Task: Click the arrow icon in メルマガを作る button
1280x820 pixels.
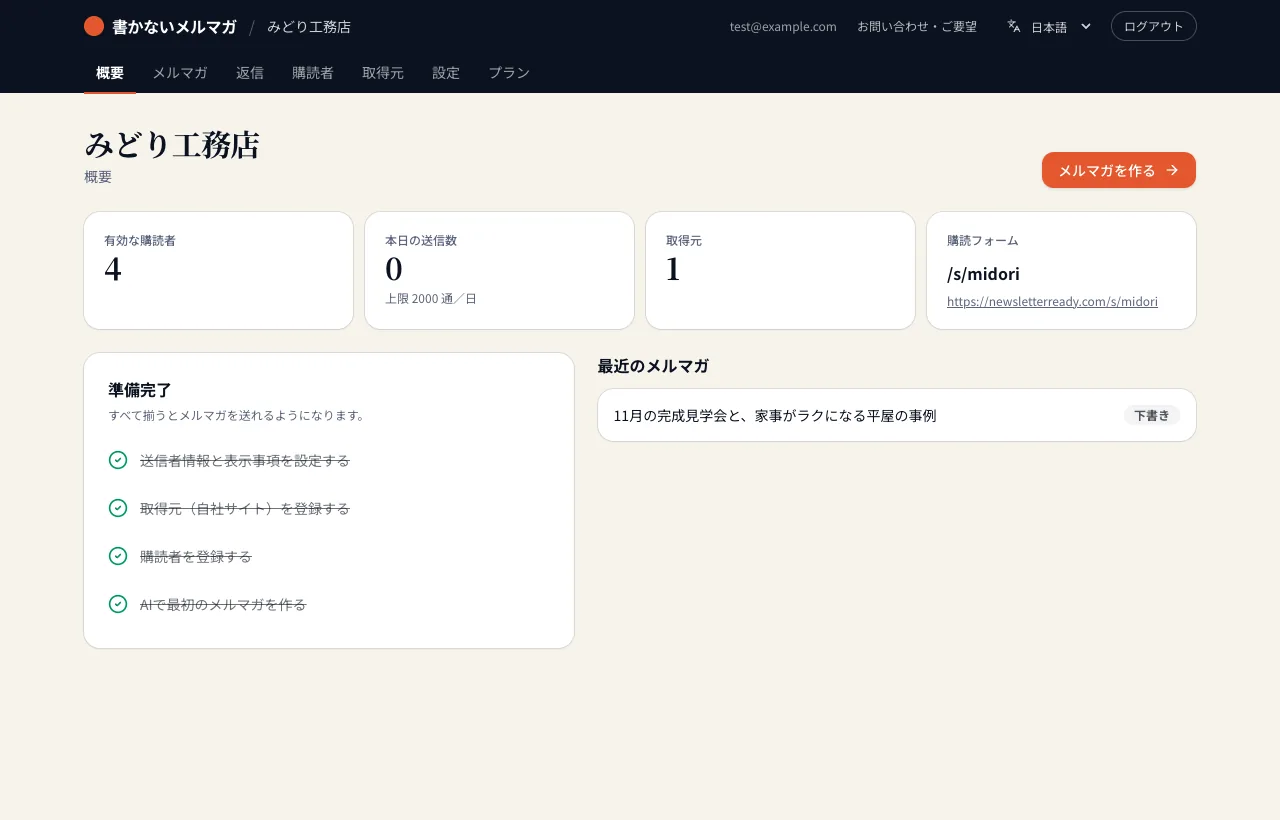Action: 1172,170
